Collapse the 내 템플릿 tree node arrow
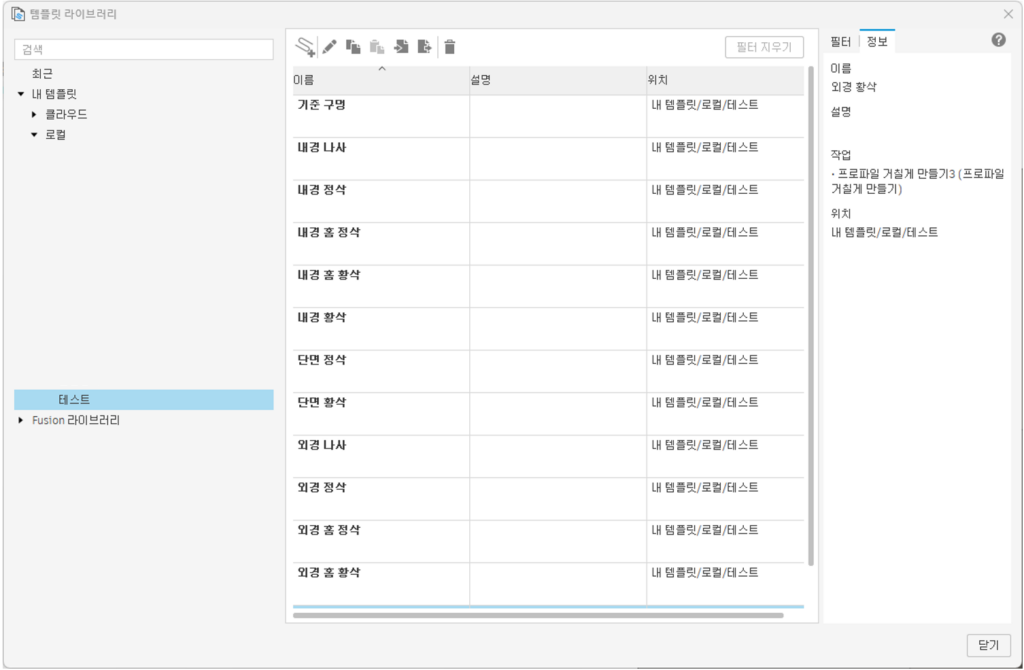This screenshot has height=670, width=1024. [x=21, y=94]
